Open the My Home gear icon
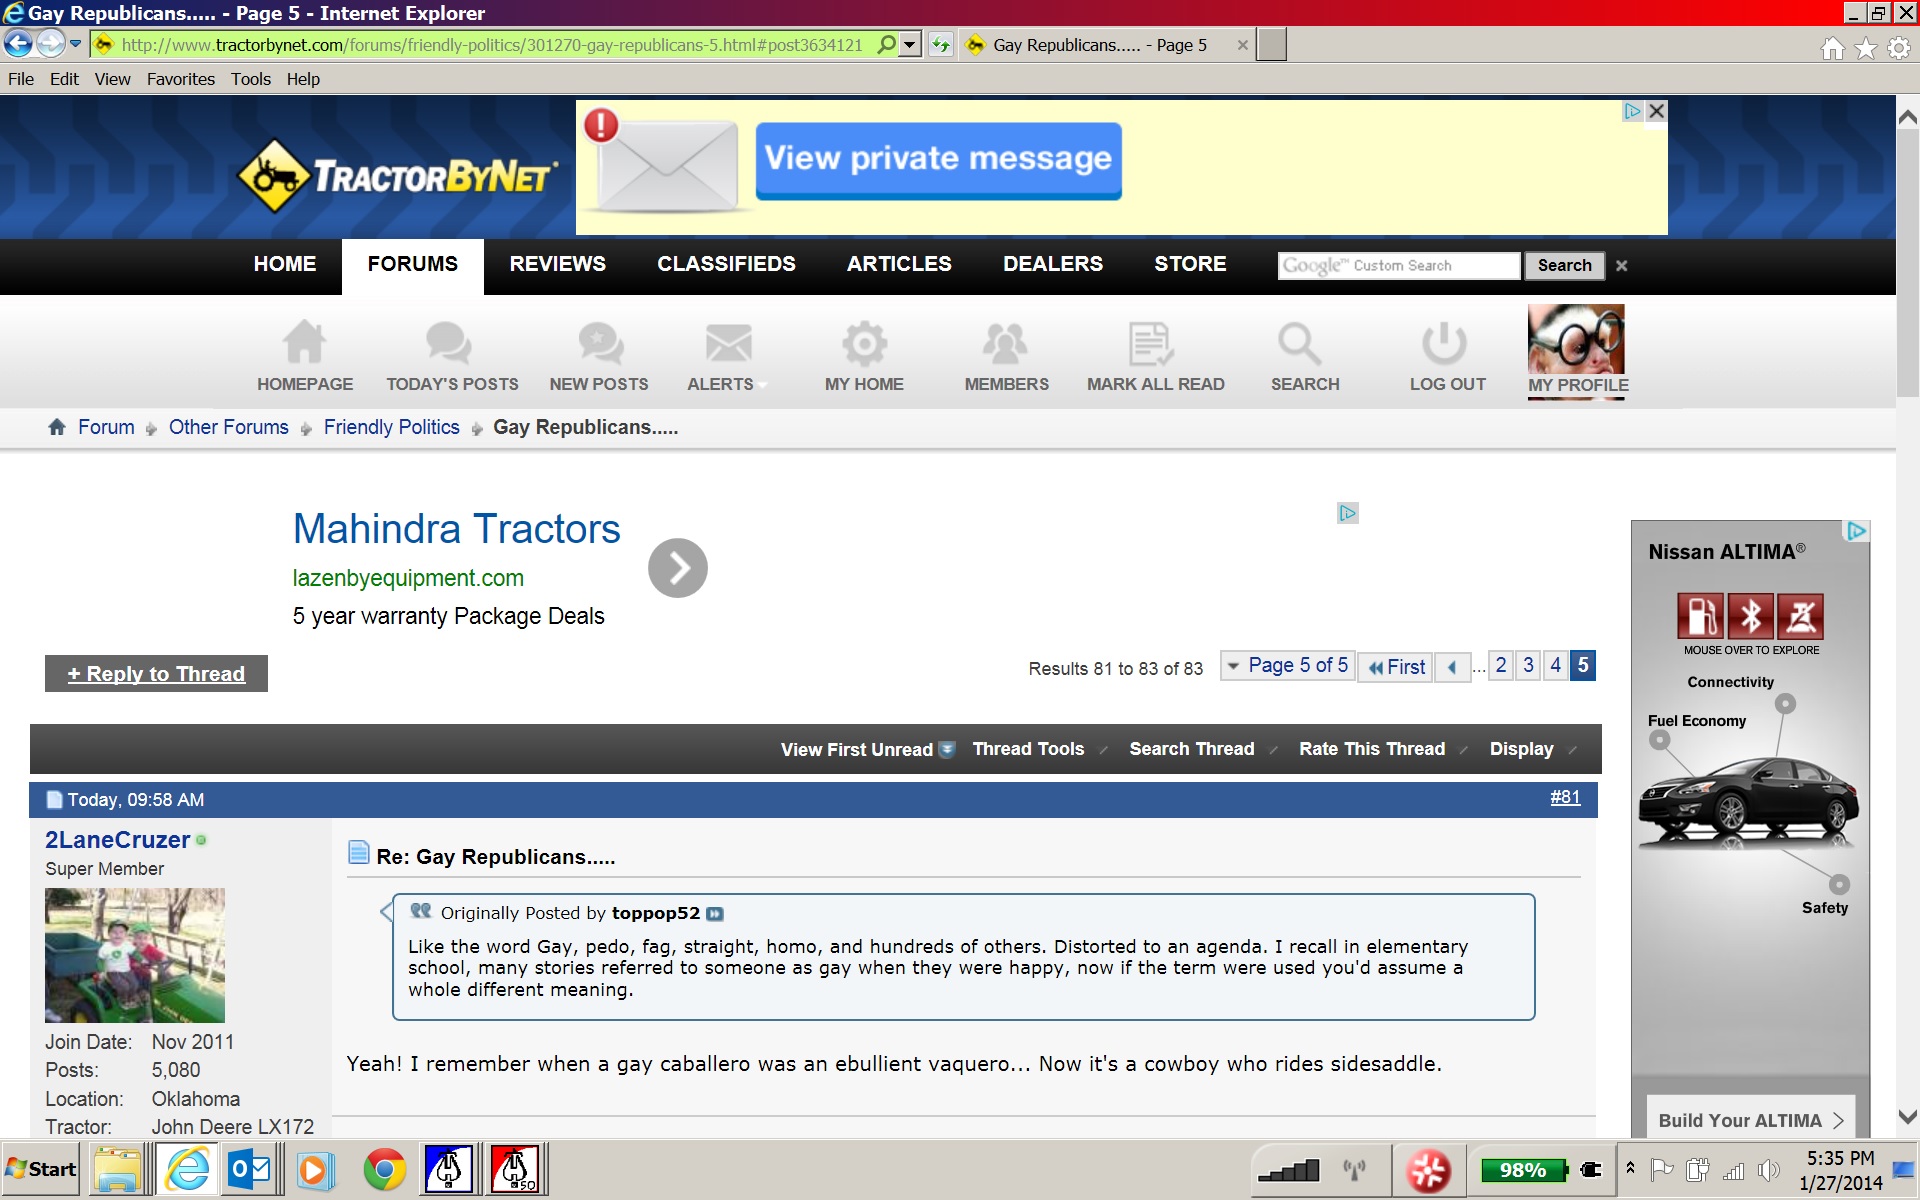Screen dimensions: 1920x1200 pyautogui.click(x=864, y=343)
